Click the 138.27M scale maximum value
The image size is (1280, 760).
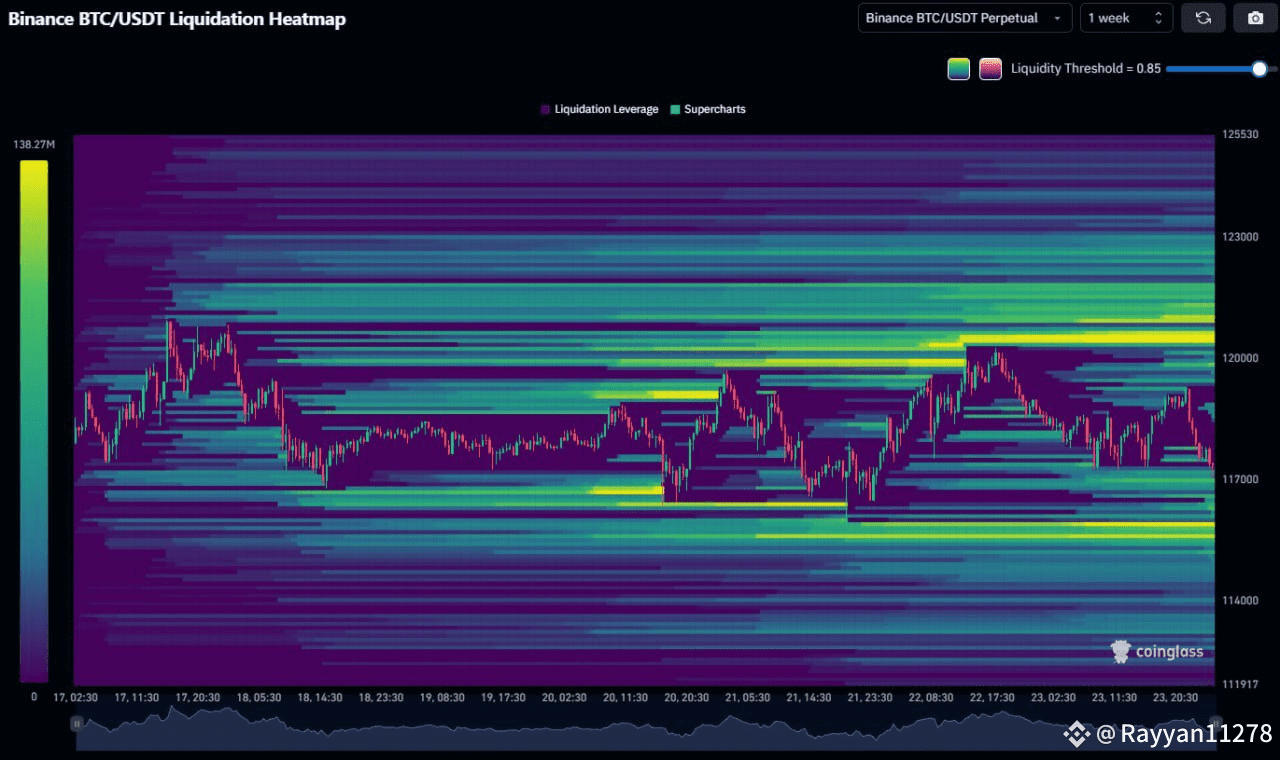click(x=34, y=145)
